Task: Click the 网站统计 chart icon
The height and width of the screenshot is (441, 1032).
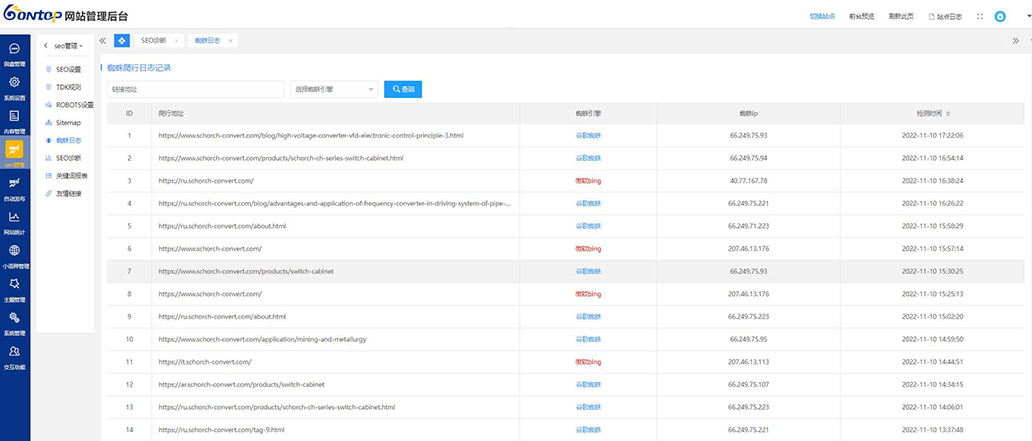Action: (x=15, y=221)
